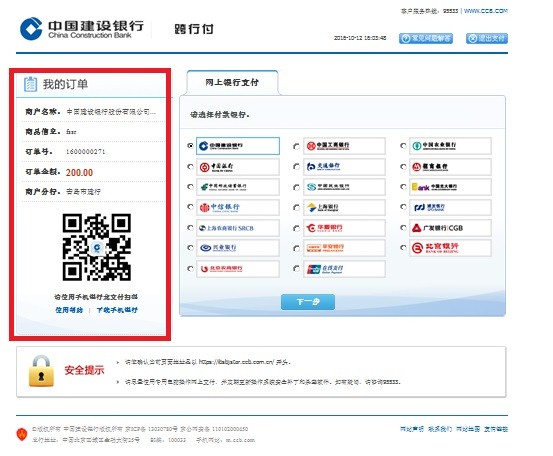The image size is (553, 456).
Task: Click the 退出支付 exit payment button
Action: [x=487, y=38]
